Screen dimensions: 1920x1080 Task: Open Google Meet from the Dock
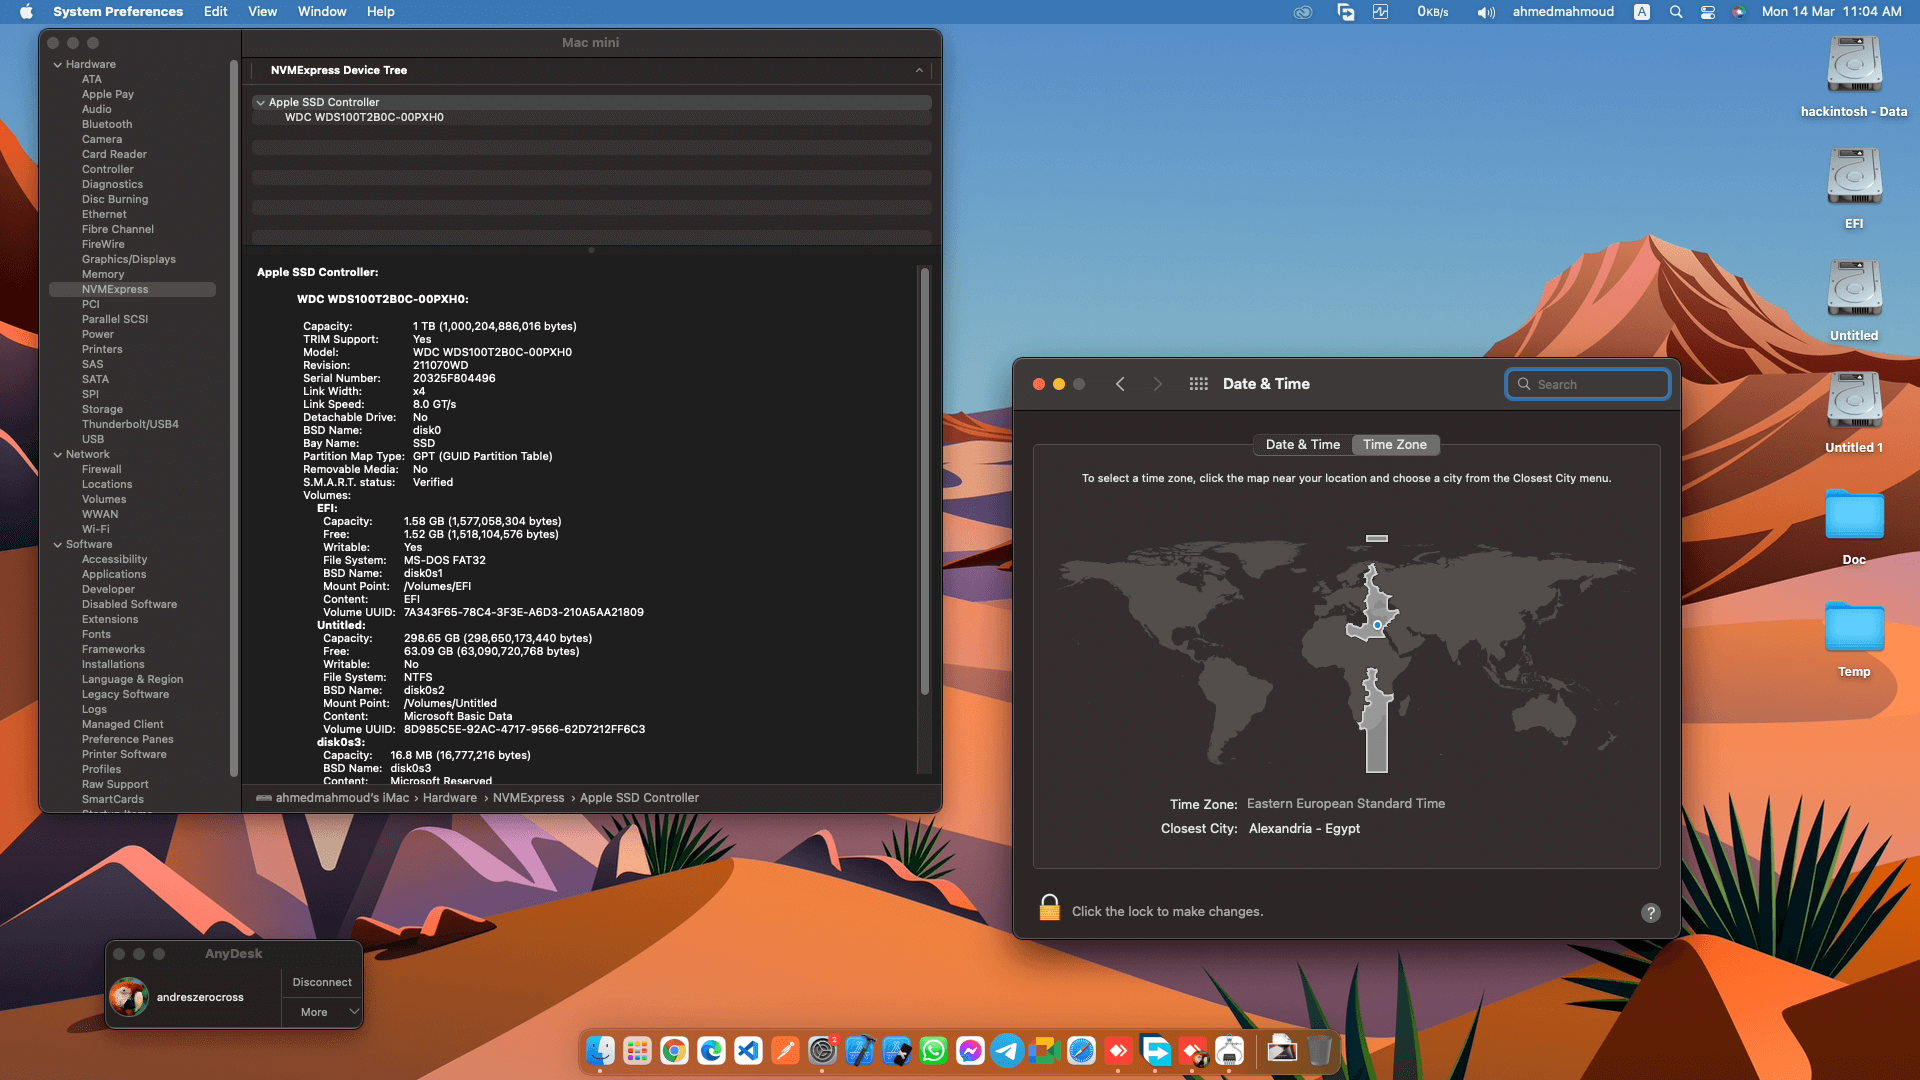[1044, 1051]
